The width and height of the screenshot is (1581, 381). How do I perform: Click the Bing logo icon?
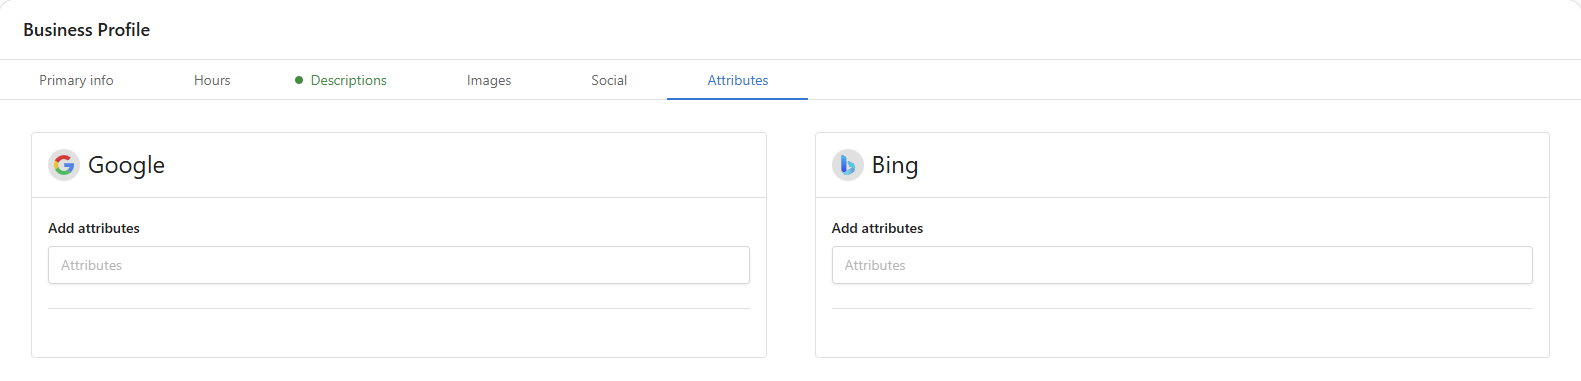tap(848, 165)
